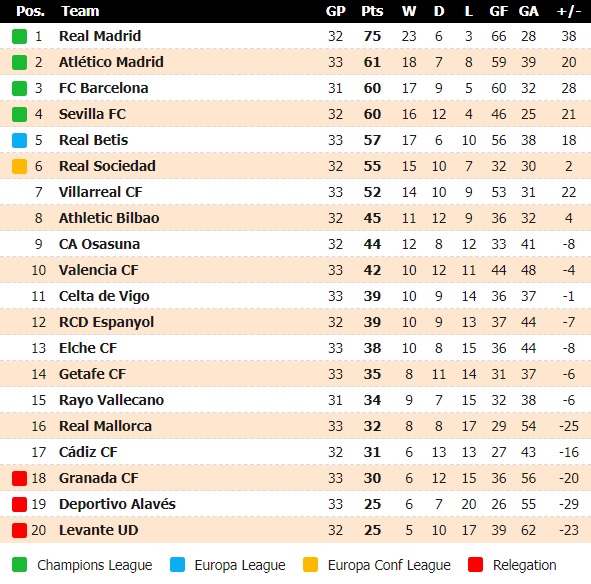
Task: Click the GP column header
Action: 335,11
